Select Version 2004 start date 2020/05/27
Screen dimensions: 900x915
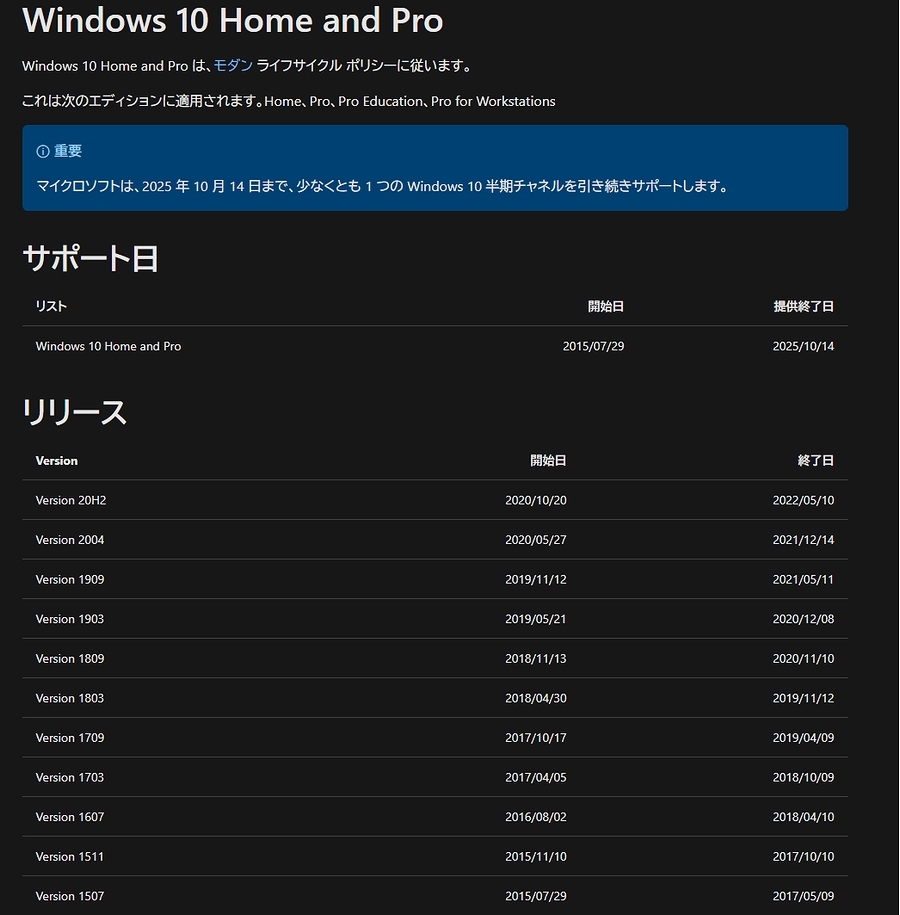pyautogui.click(x=536, y=540)
